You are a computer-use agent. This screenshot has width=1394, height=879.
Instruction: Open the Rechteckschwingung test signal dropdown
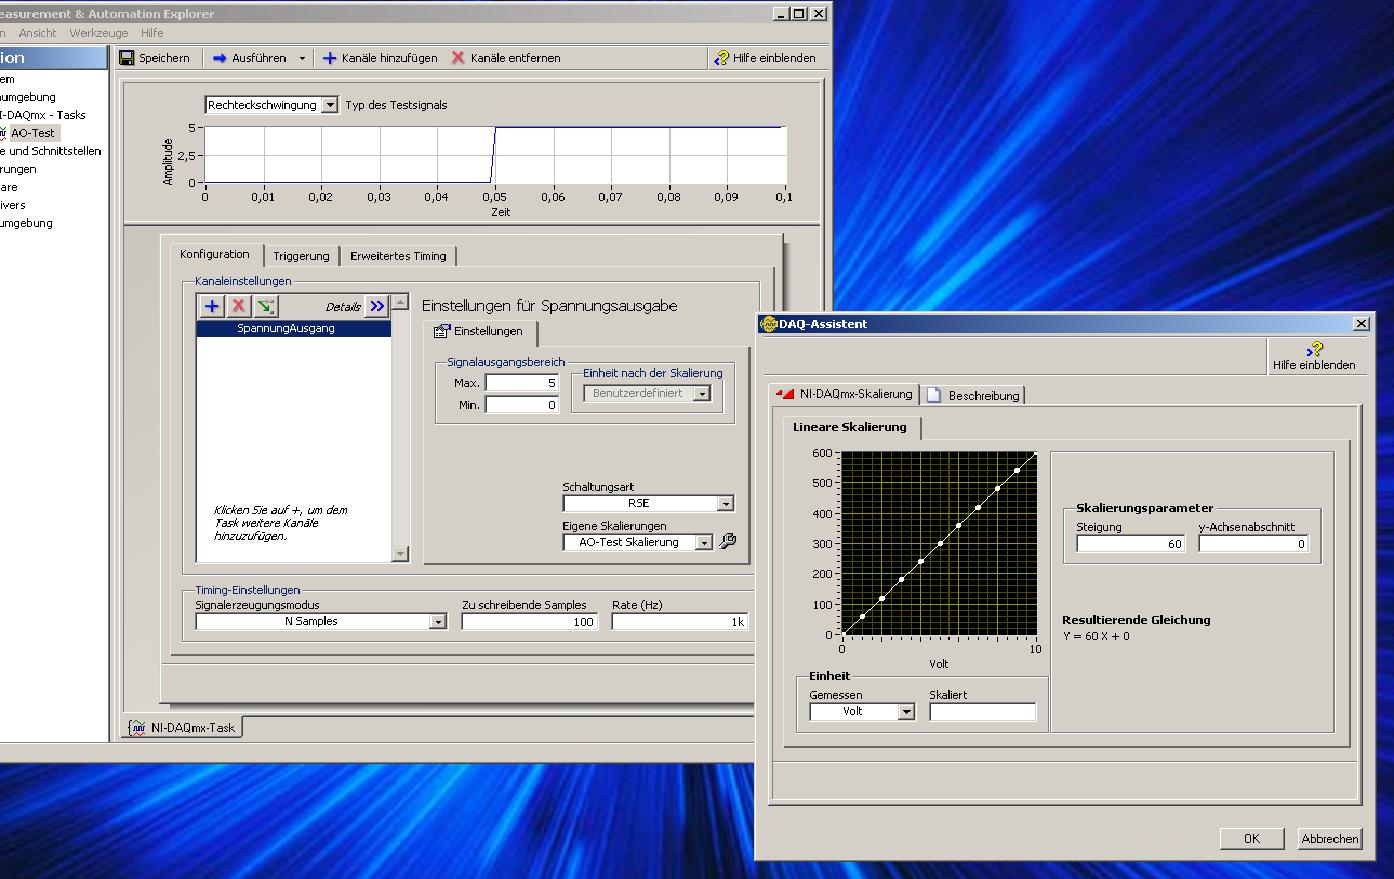[x=329, y=105]
